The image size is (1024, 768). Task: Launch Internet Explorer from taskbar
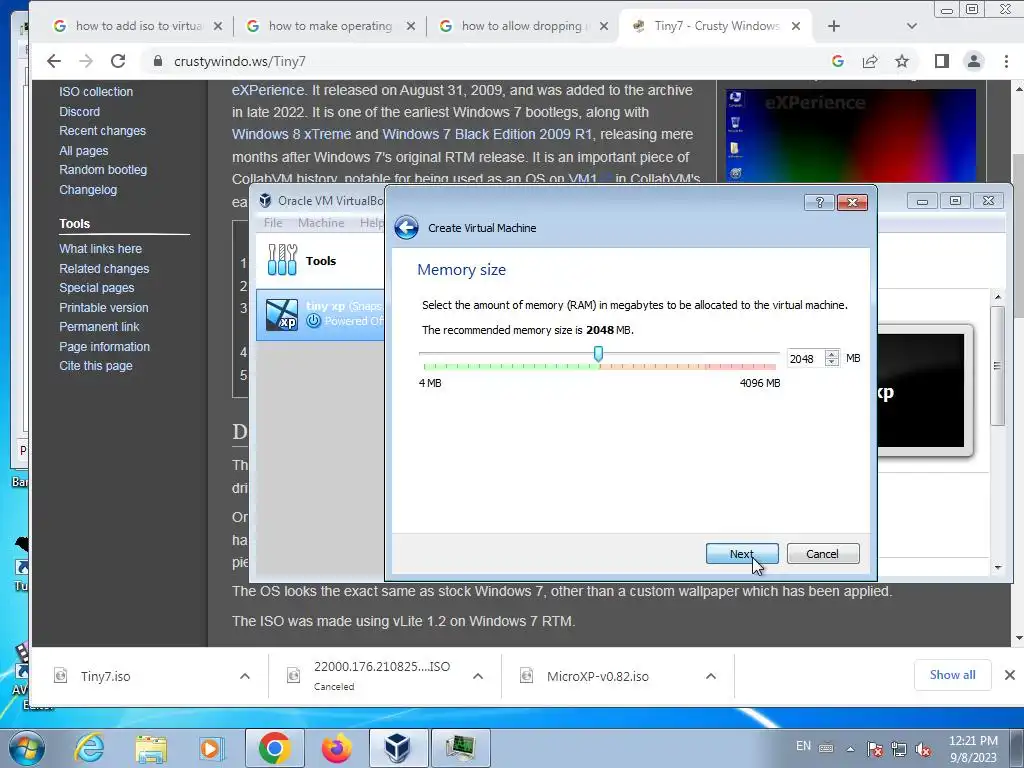89,748
